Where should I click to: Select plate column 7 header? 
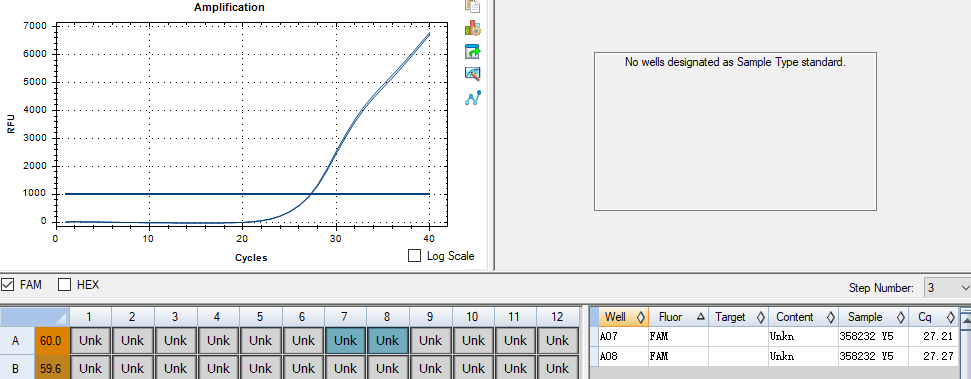coord(345,317)
